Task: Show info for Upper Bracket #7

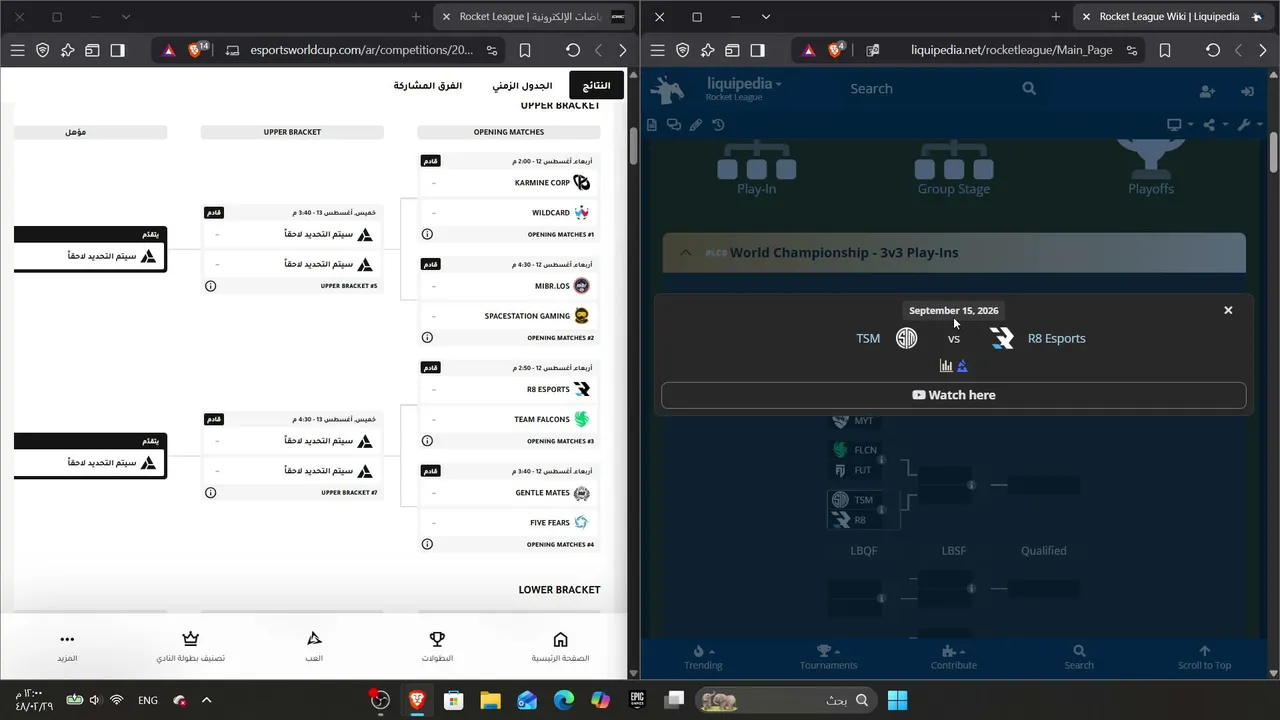Action: tap(210, 493)
